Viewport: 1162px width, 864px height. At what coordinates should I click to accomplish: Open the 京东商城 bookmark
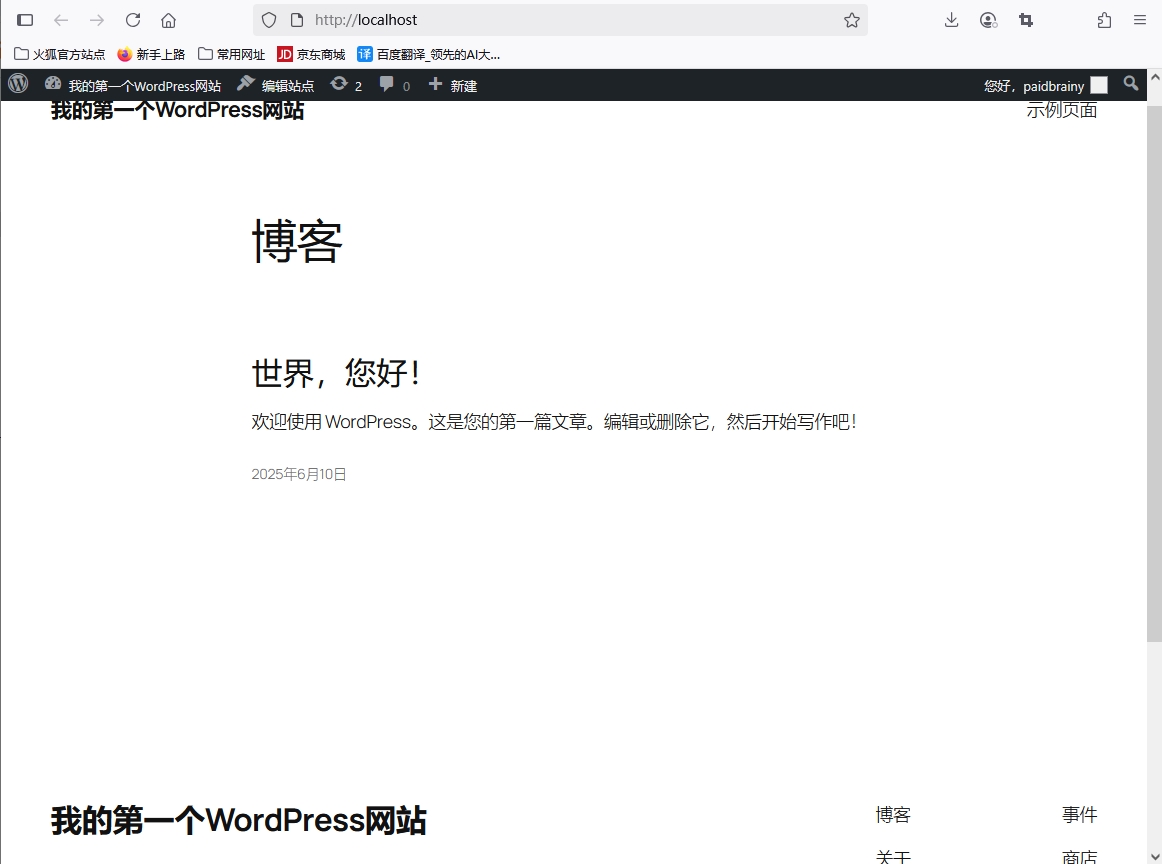311,54
